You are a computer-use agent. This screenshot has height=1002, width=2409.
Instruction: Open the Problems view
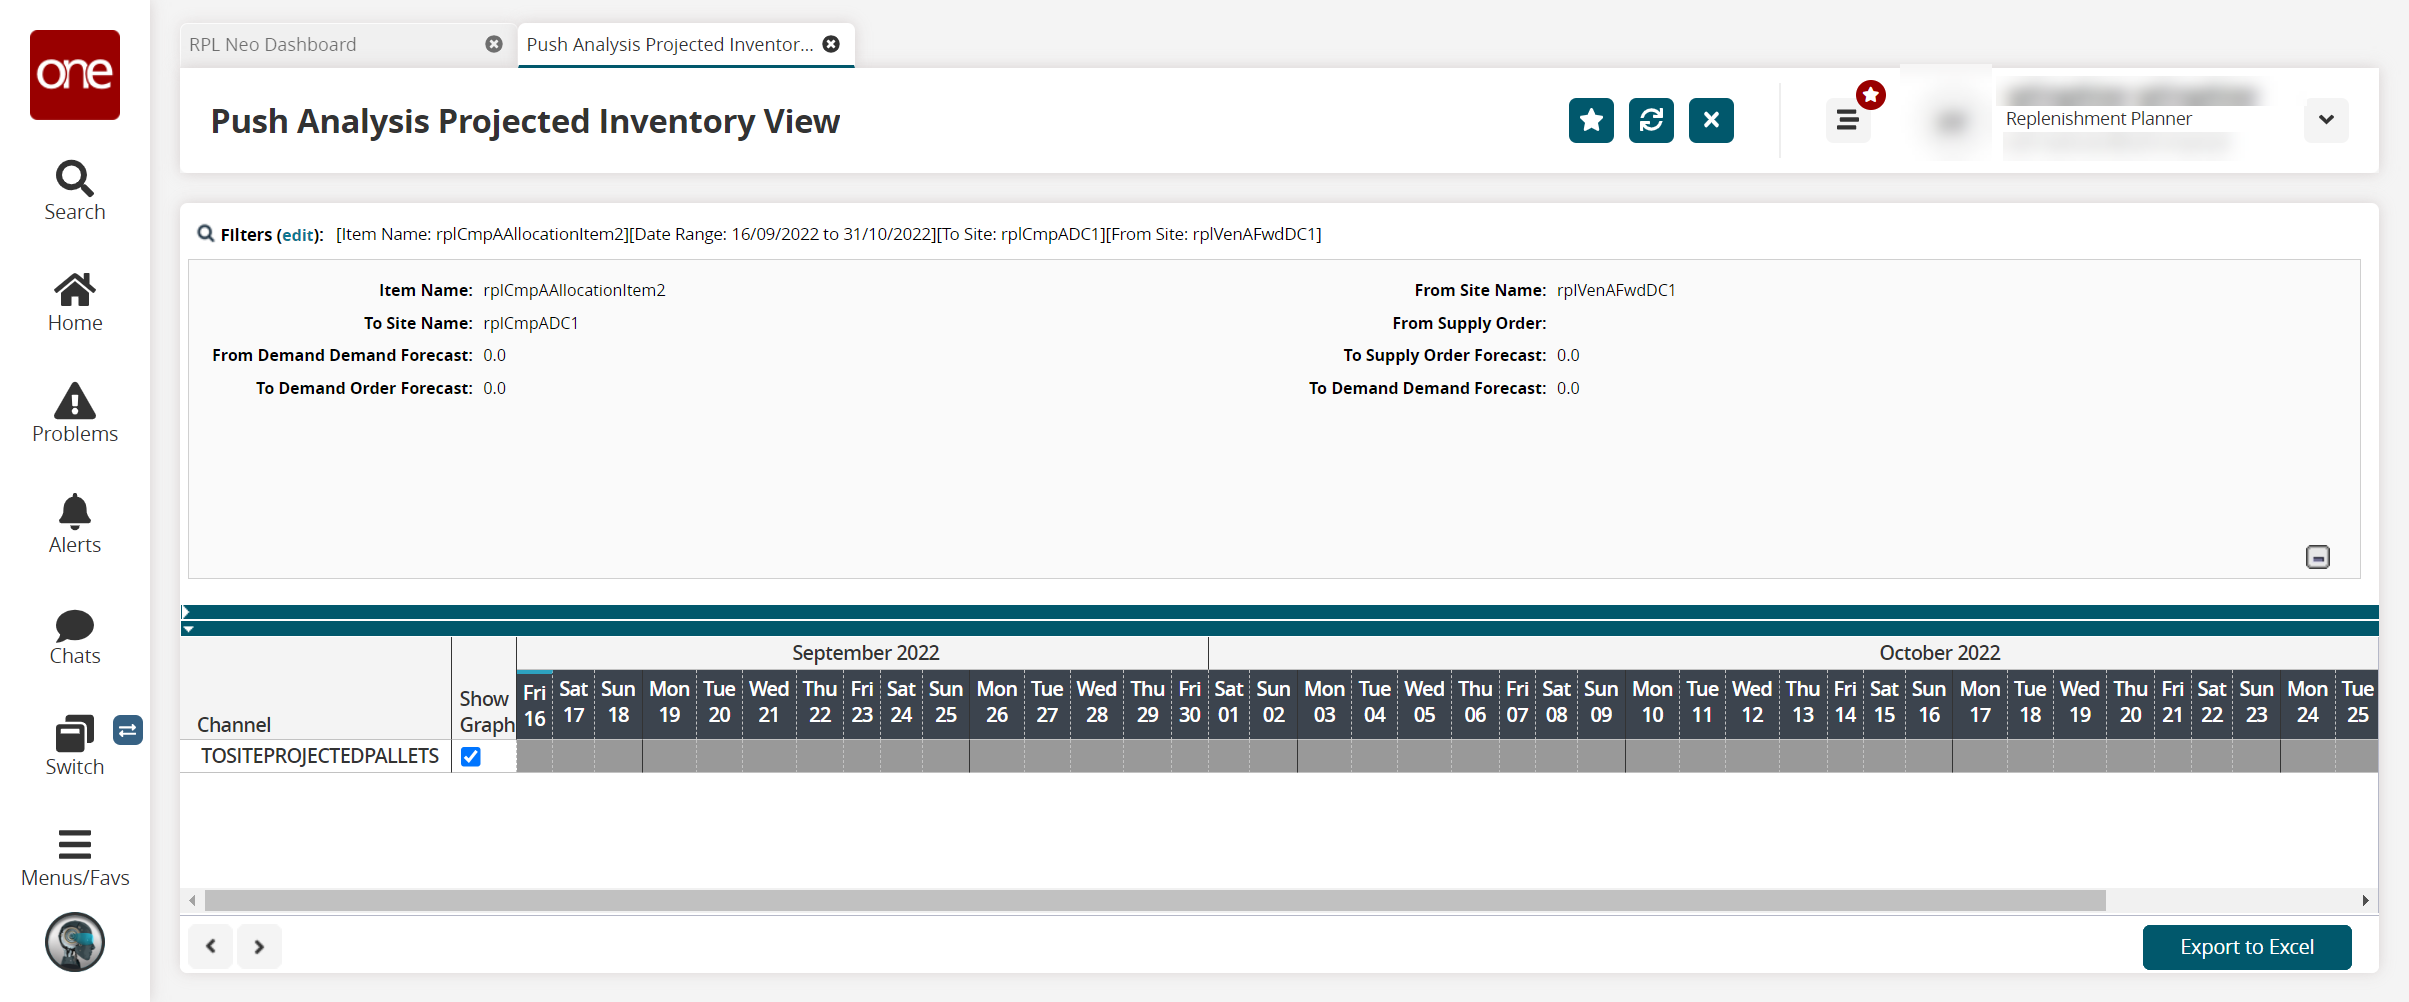pos(75,413)
